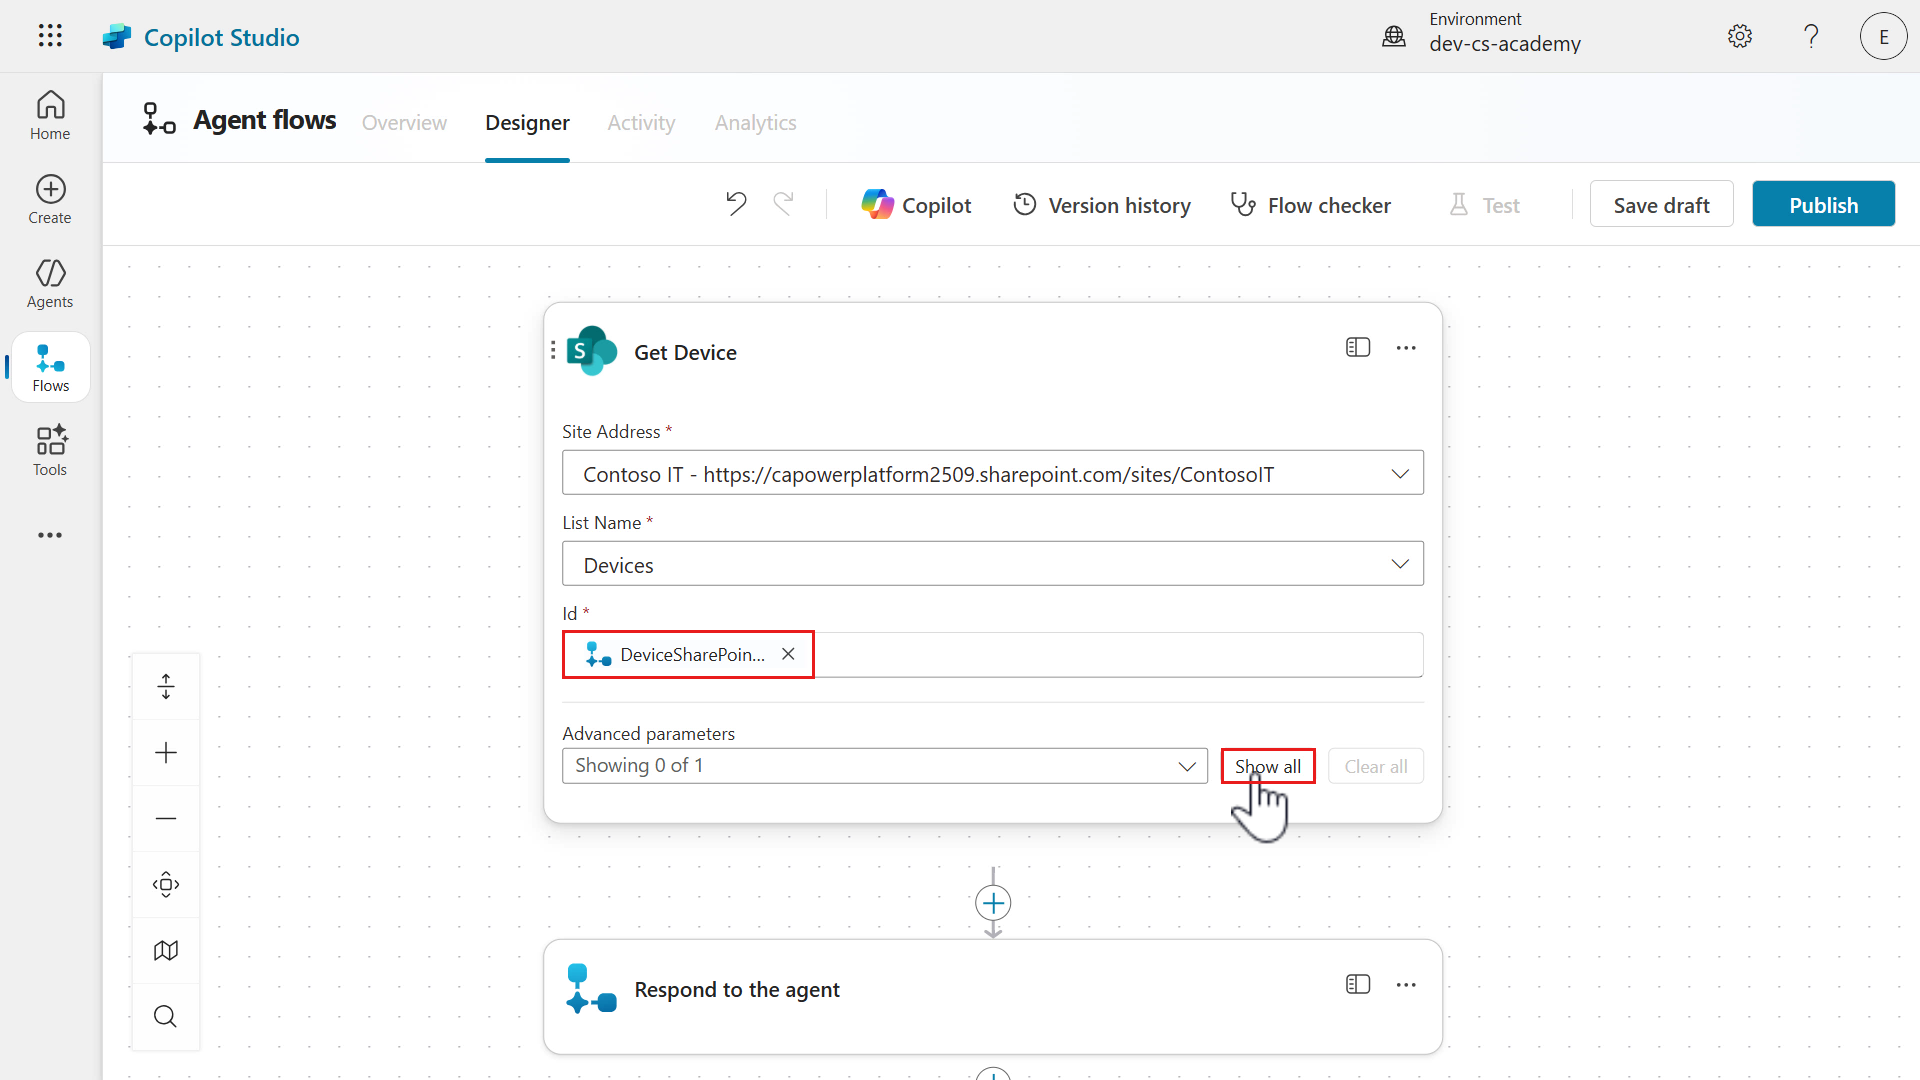Toggle the panel view on Respond to the agent
This screenshot has height=1080, width=1920.
coord(1357,984)
